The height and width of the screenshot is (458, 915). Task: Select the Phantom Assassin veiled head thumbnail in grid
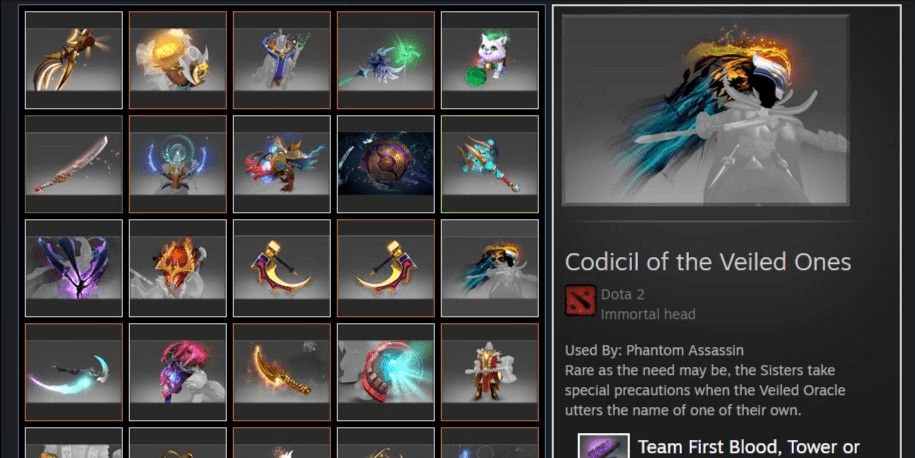pyautogui.click(x=490, y=268)
